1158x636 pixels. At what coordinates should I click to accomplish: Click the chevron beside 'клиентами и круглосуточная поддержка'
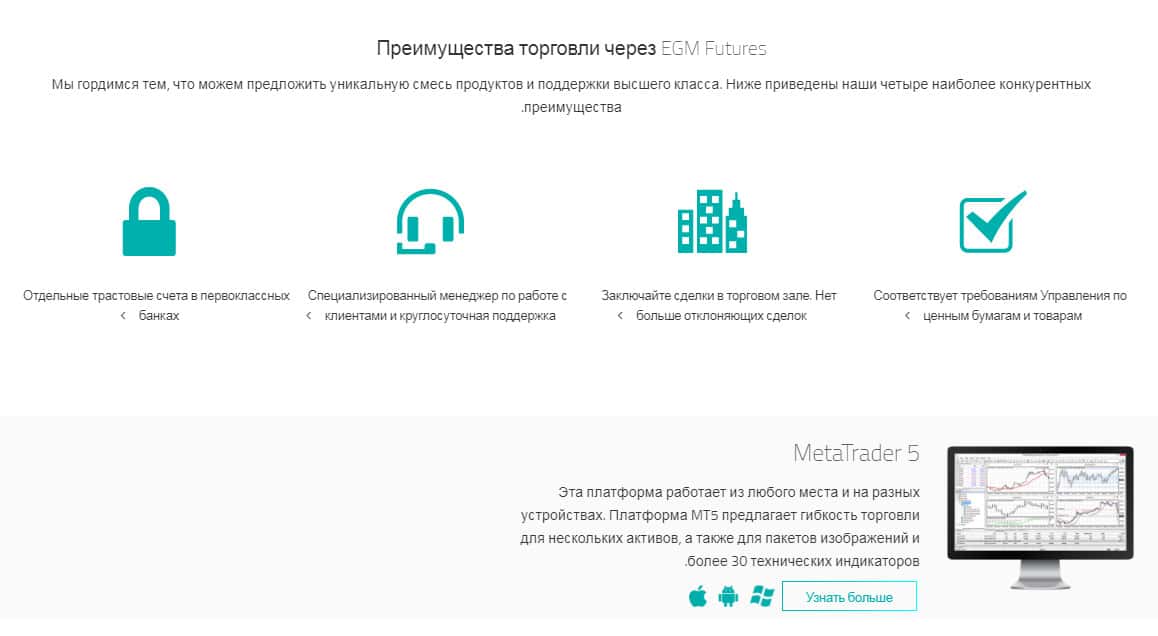point(309,316)
